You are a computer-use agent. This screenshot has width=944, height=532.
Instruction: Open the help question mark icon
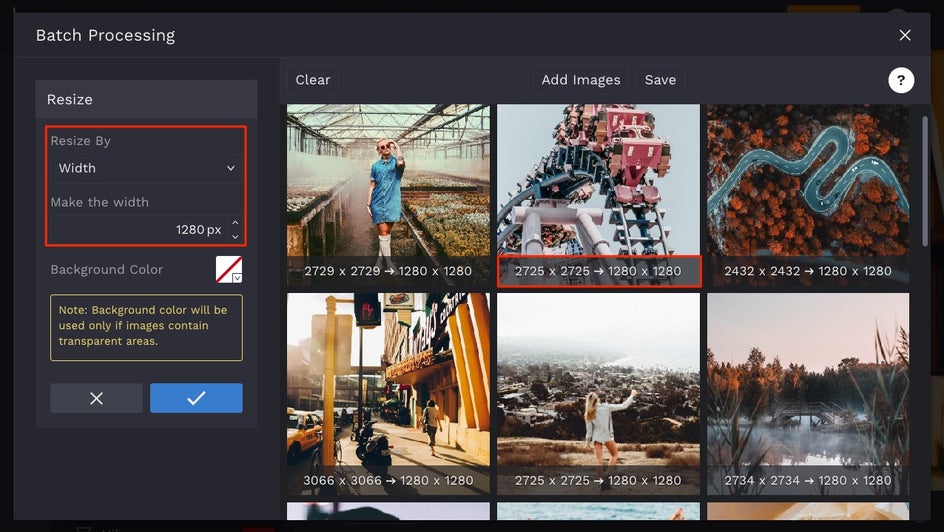901,80
